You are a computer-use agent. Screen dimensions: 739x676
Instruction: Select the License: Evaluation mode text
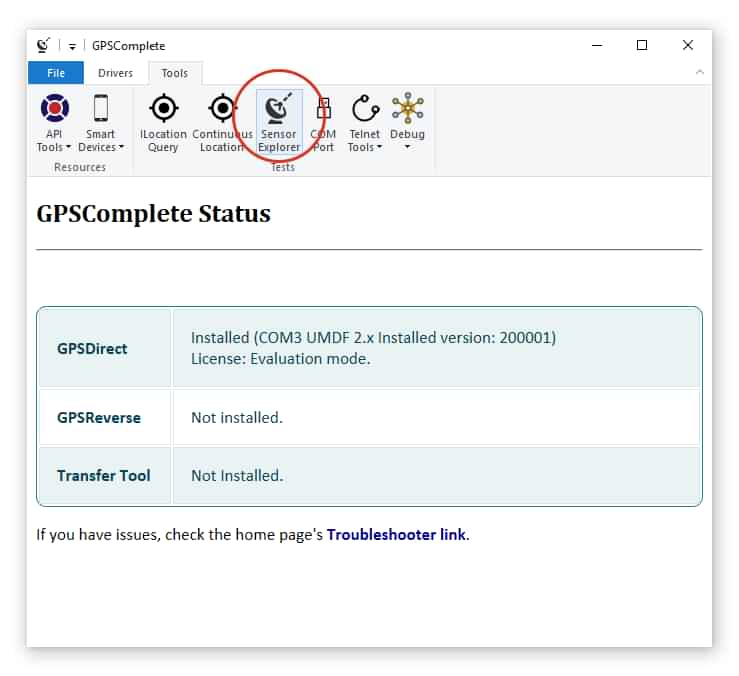click(280, 359)
